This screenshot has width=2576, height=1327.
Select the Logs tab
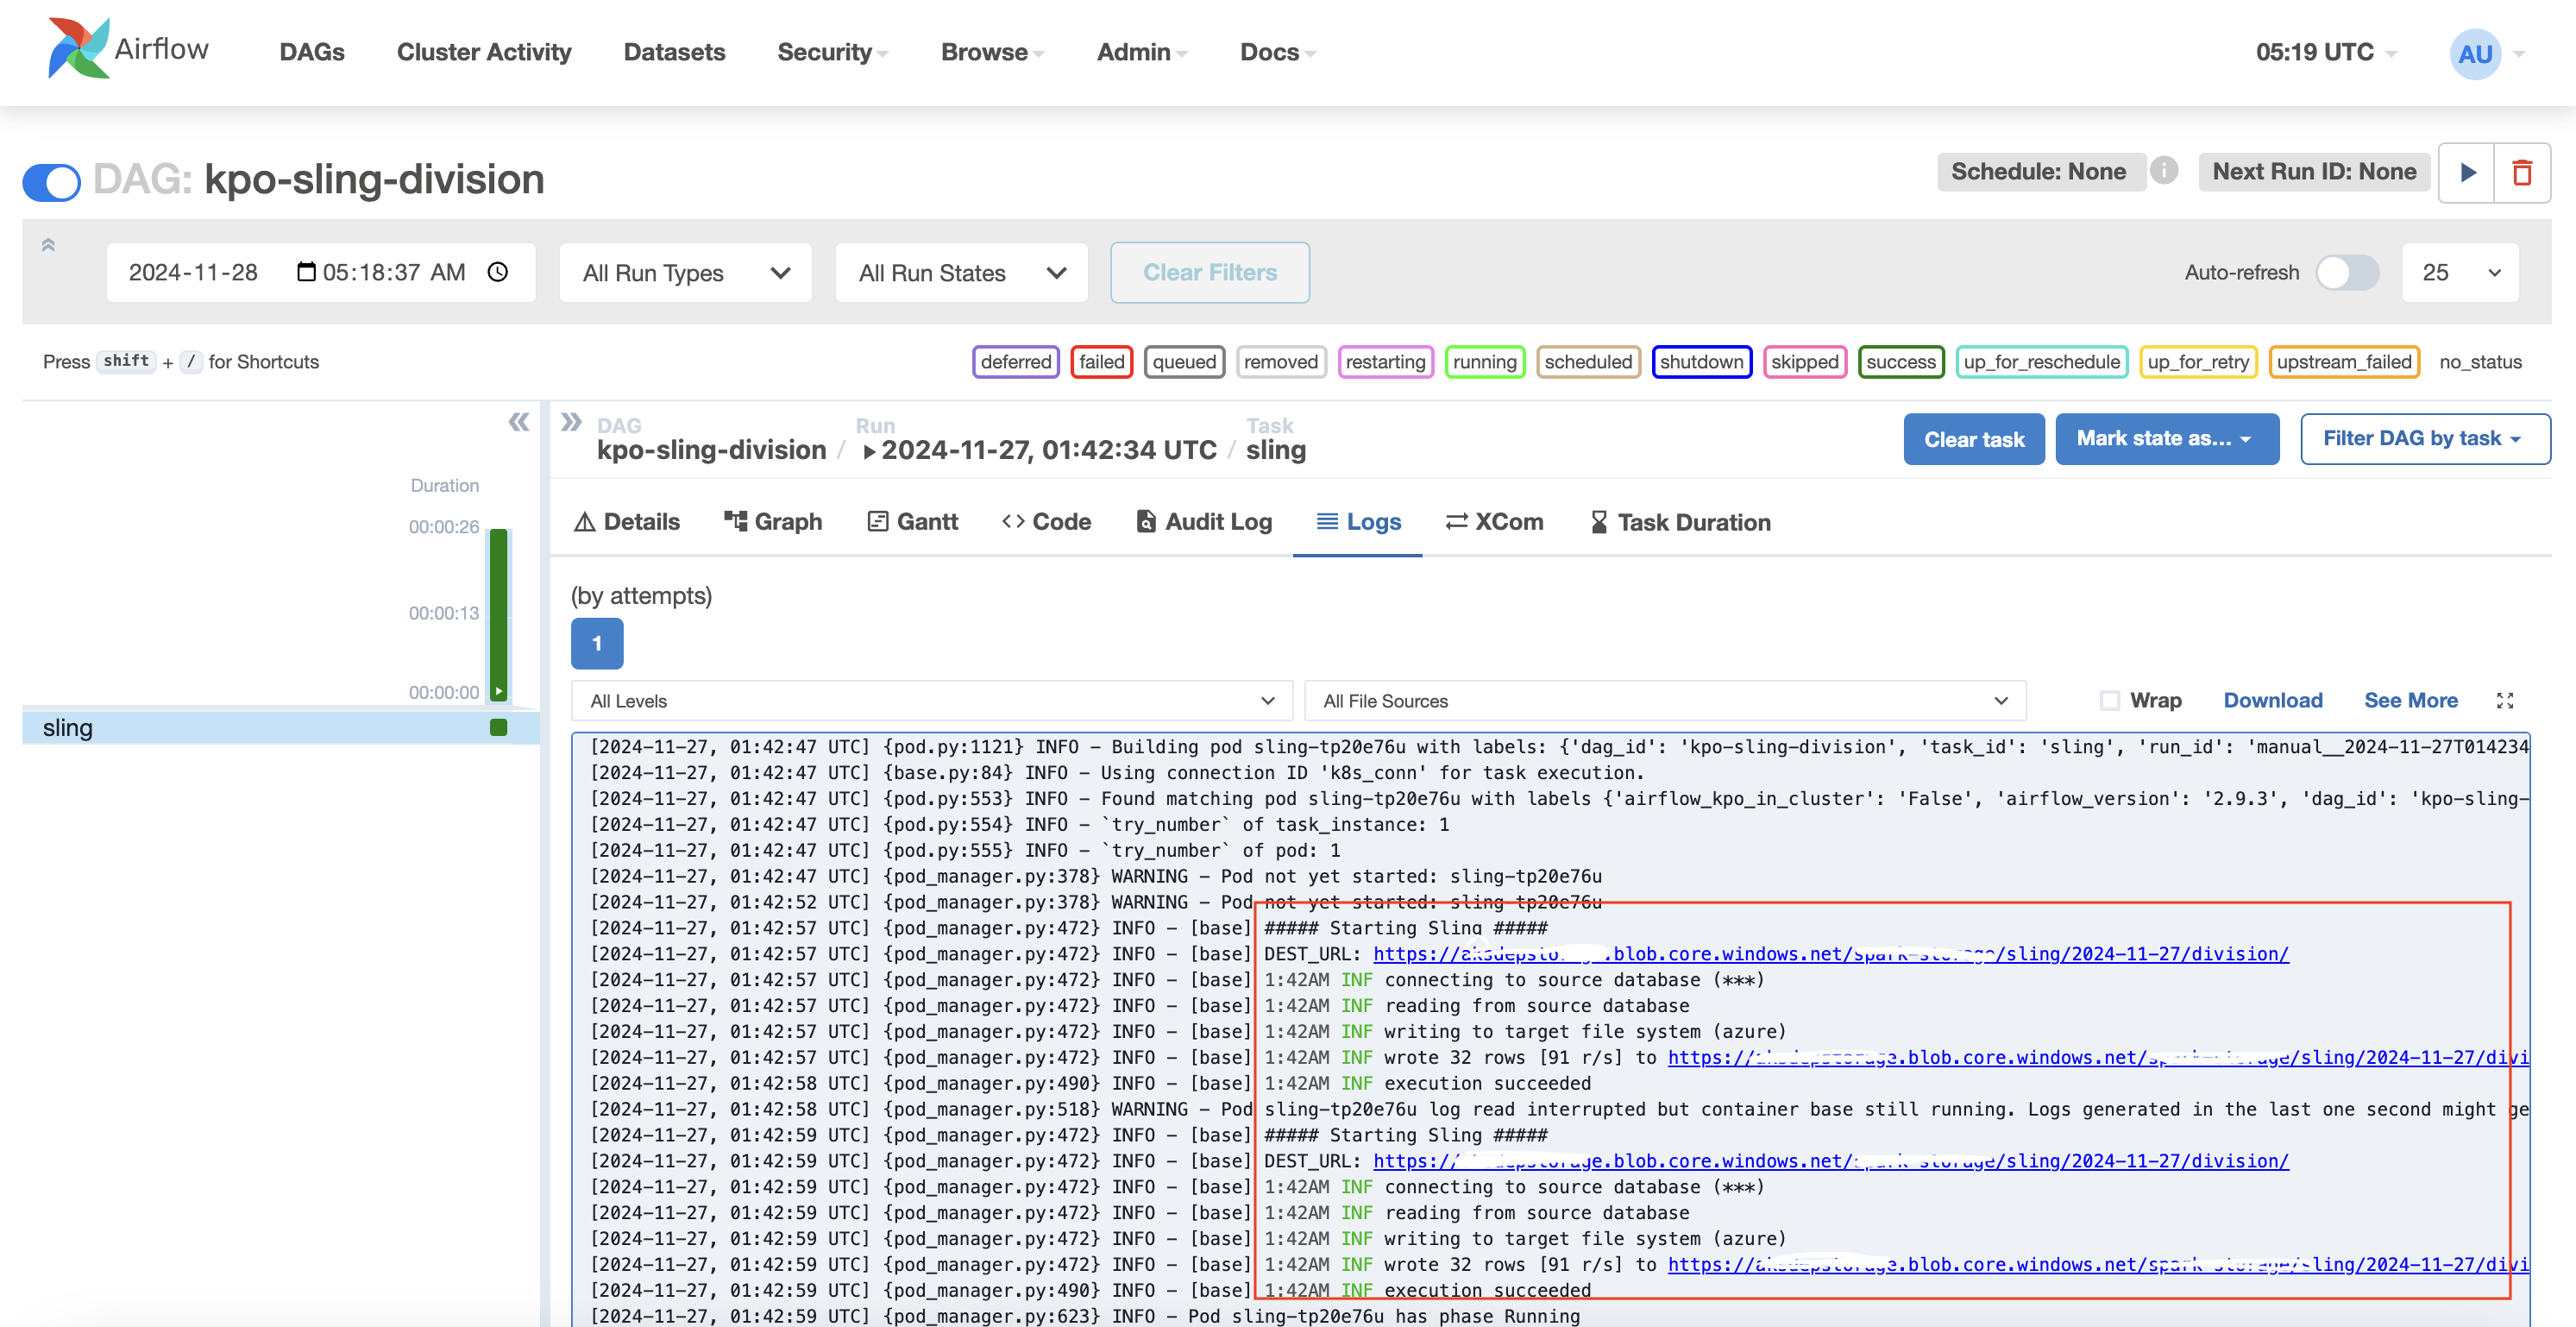1358,522
